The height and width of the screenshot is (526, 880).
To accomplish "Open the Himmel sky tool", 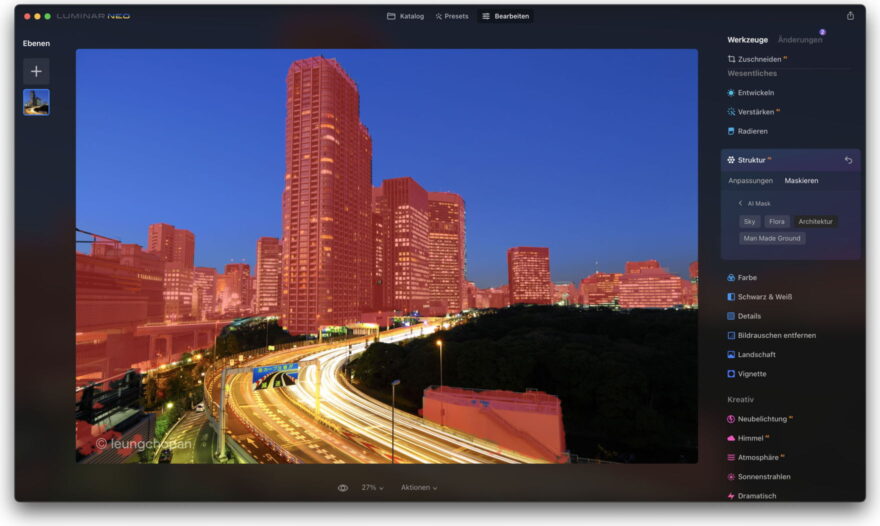I will pyautogui.click(x=752, y=438).
